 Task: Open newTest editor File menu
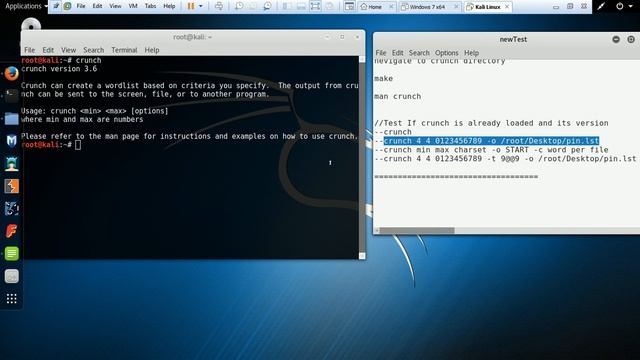pos(381,53)
